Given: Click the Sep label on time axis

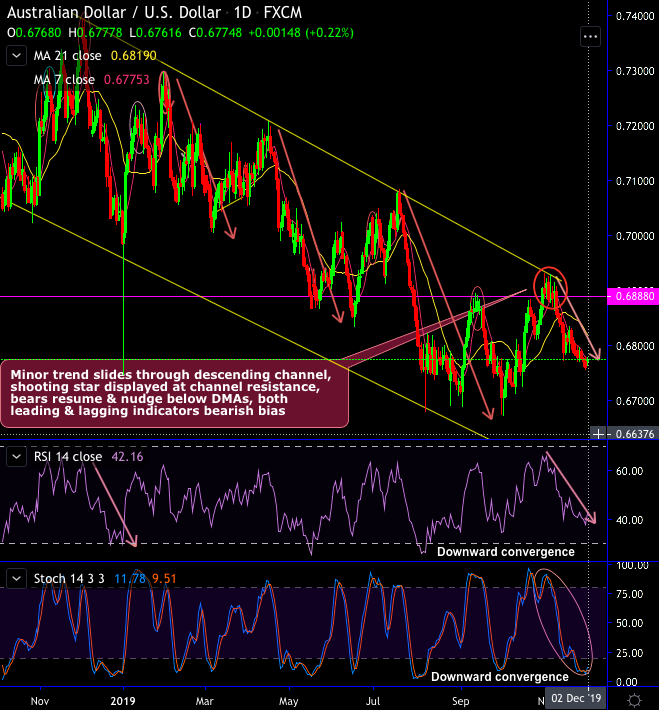Looking at the screenshot, I should click(461, 701).
